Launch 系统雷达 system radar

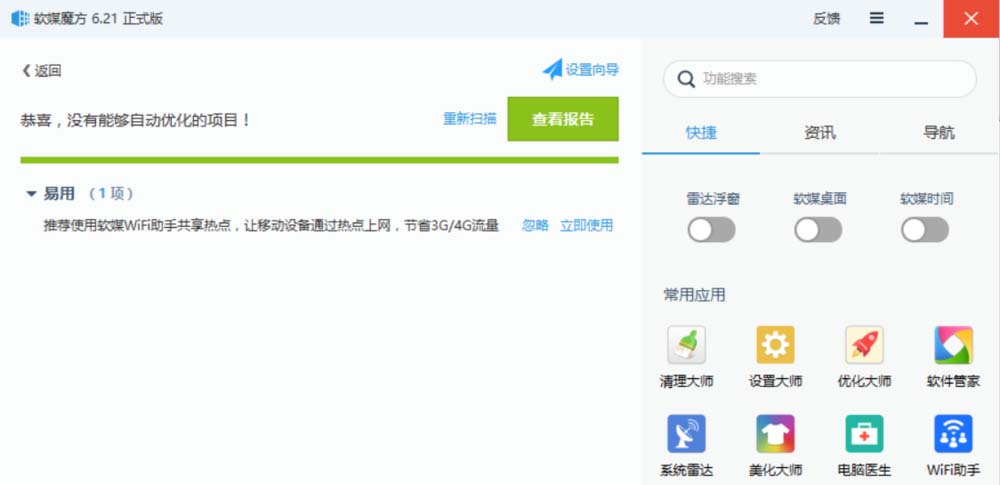686,434
